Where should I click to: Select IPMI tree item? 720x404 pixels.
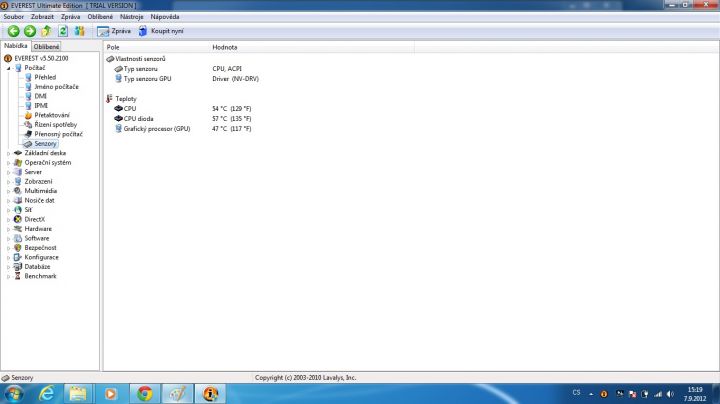click(x=41, y=106)
